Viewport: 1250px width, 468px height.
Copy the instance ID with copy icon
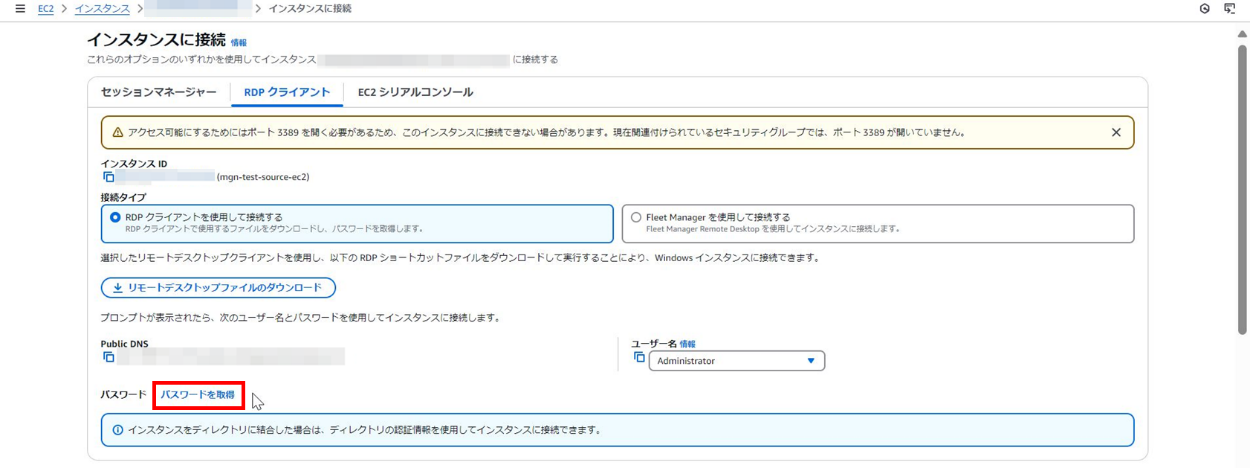[109, 177]
